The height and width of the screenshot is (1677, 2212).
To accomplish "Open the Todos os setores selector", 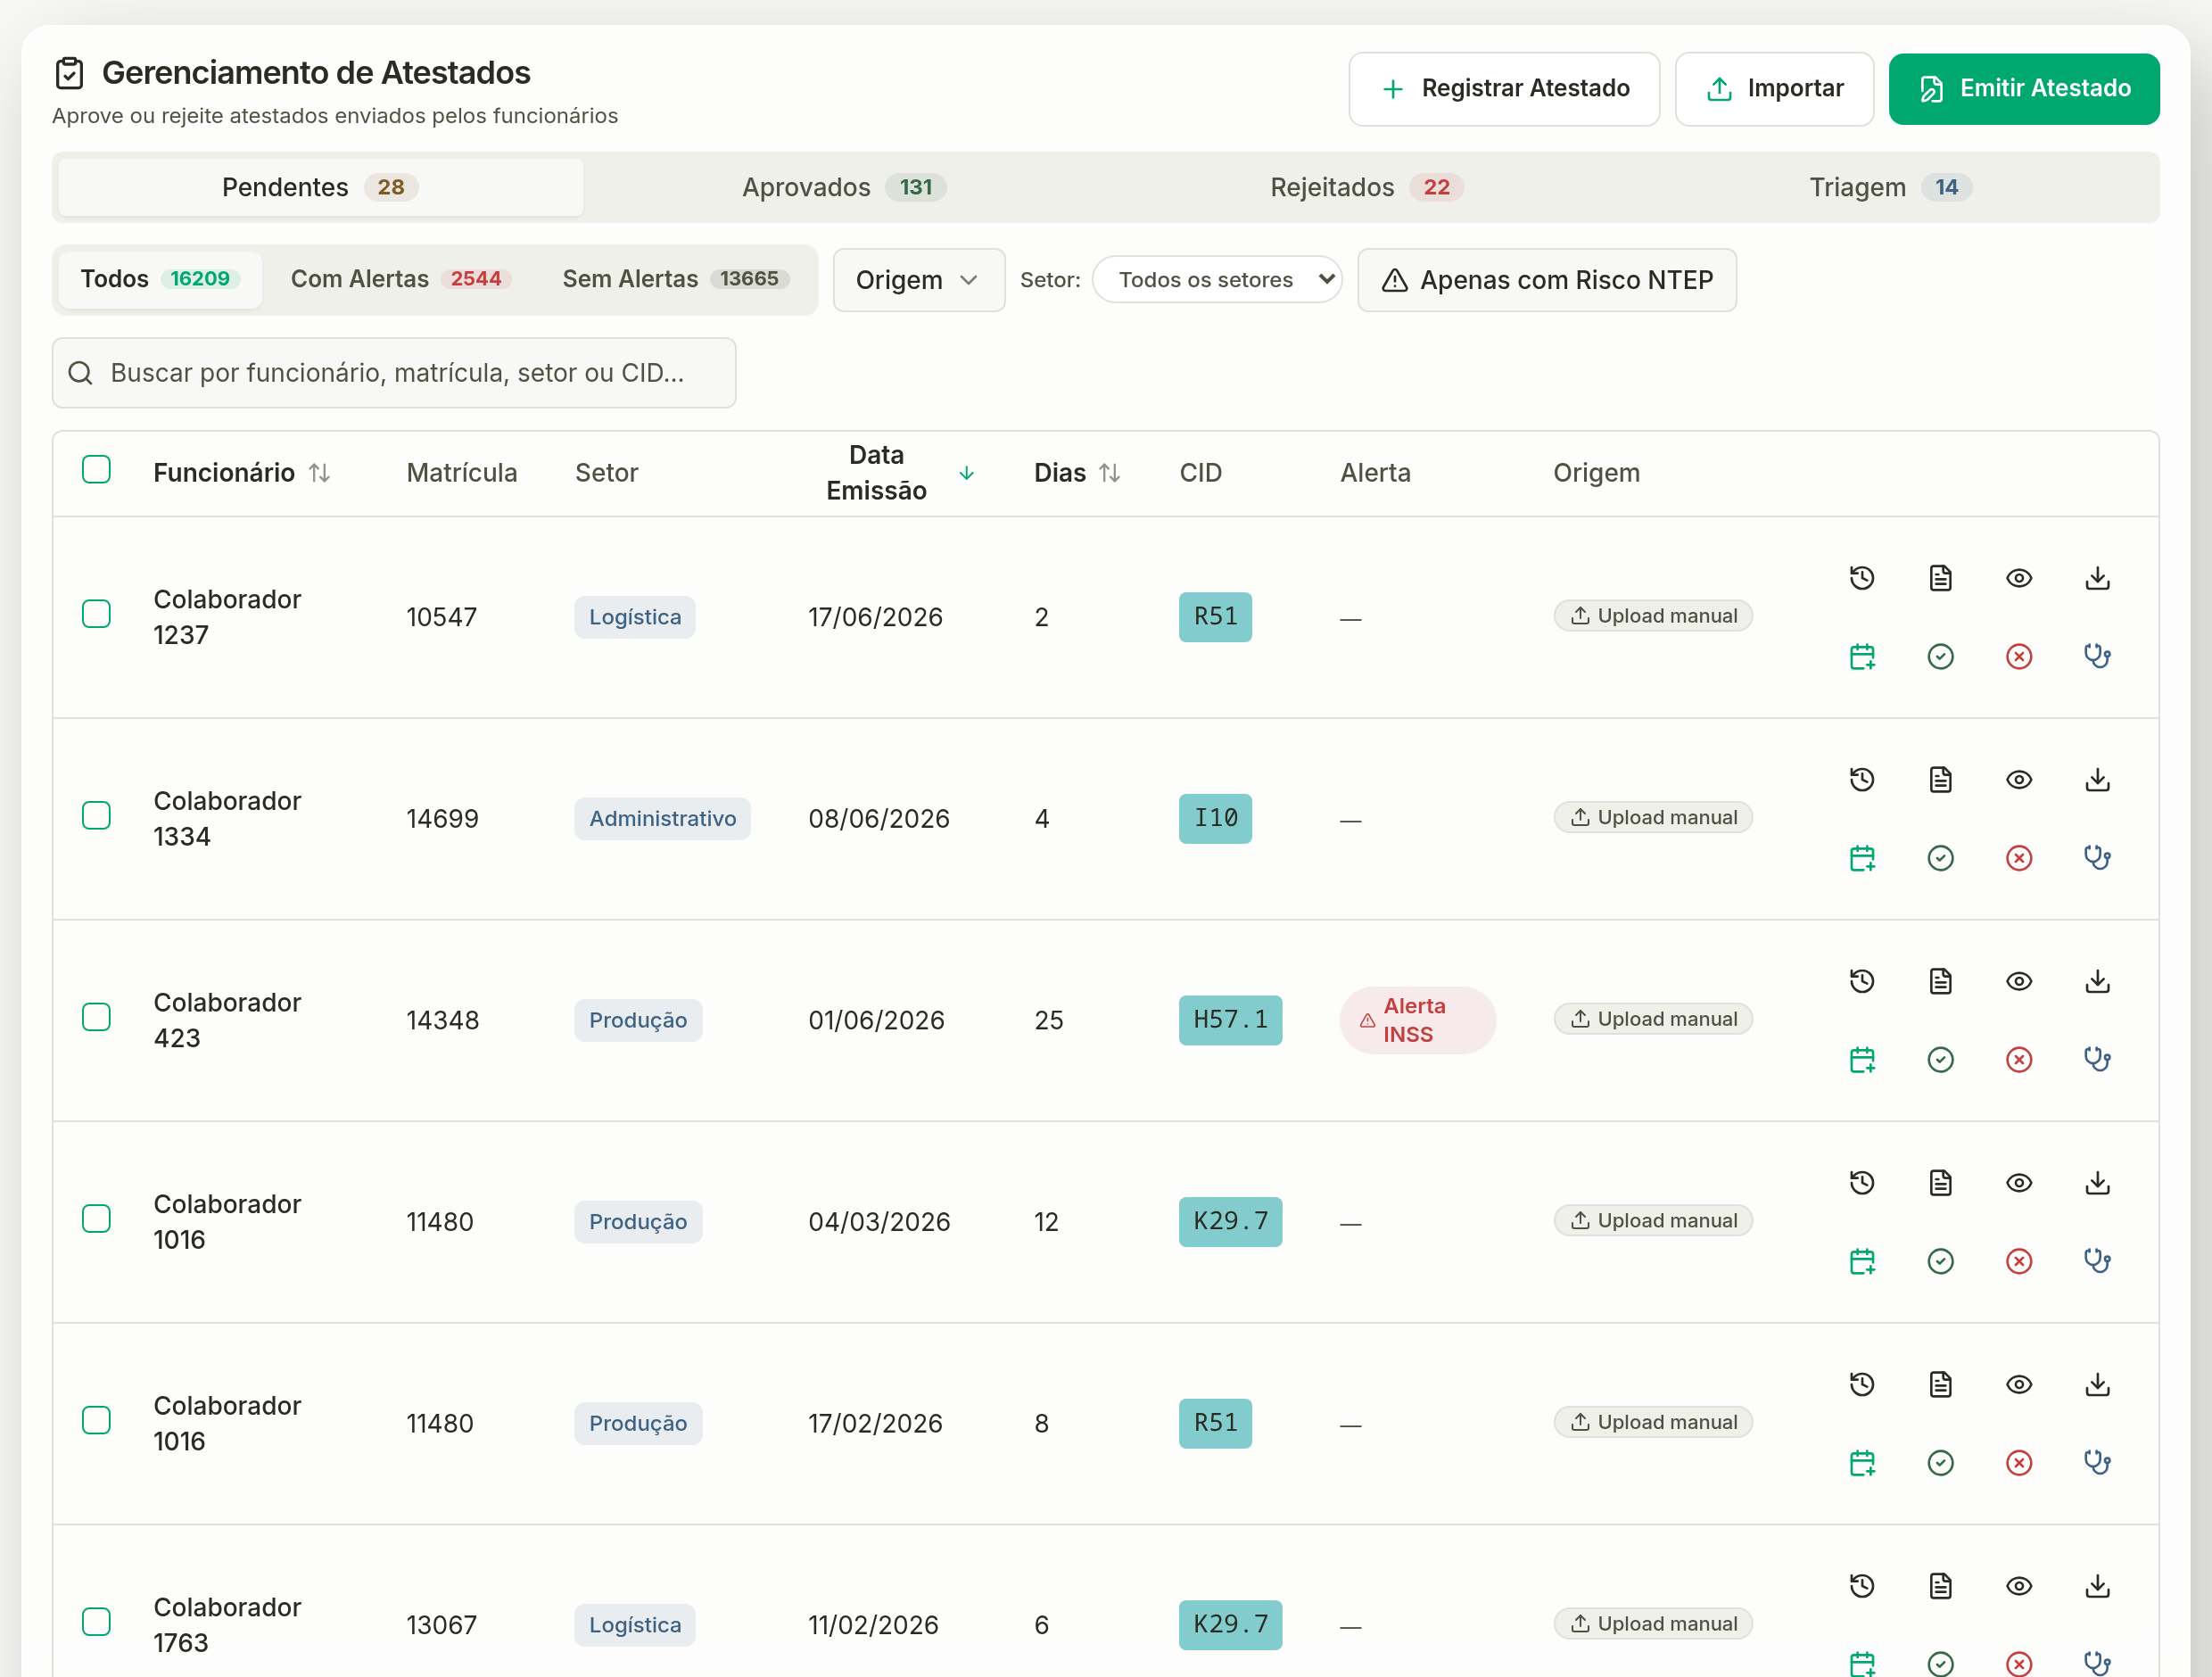I will 1216,280.
